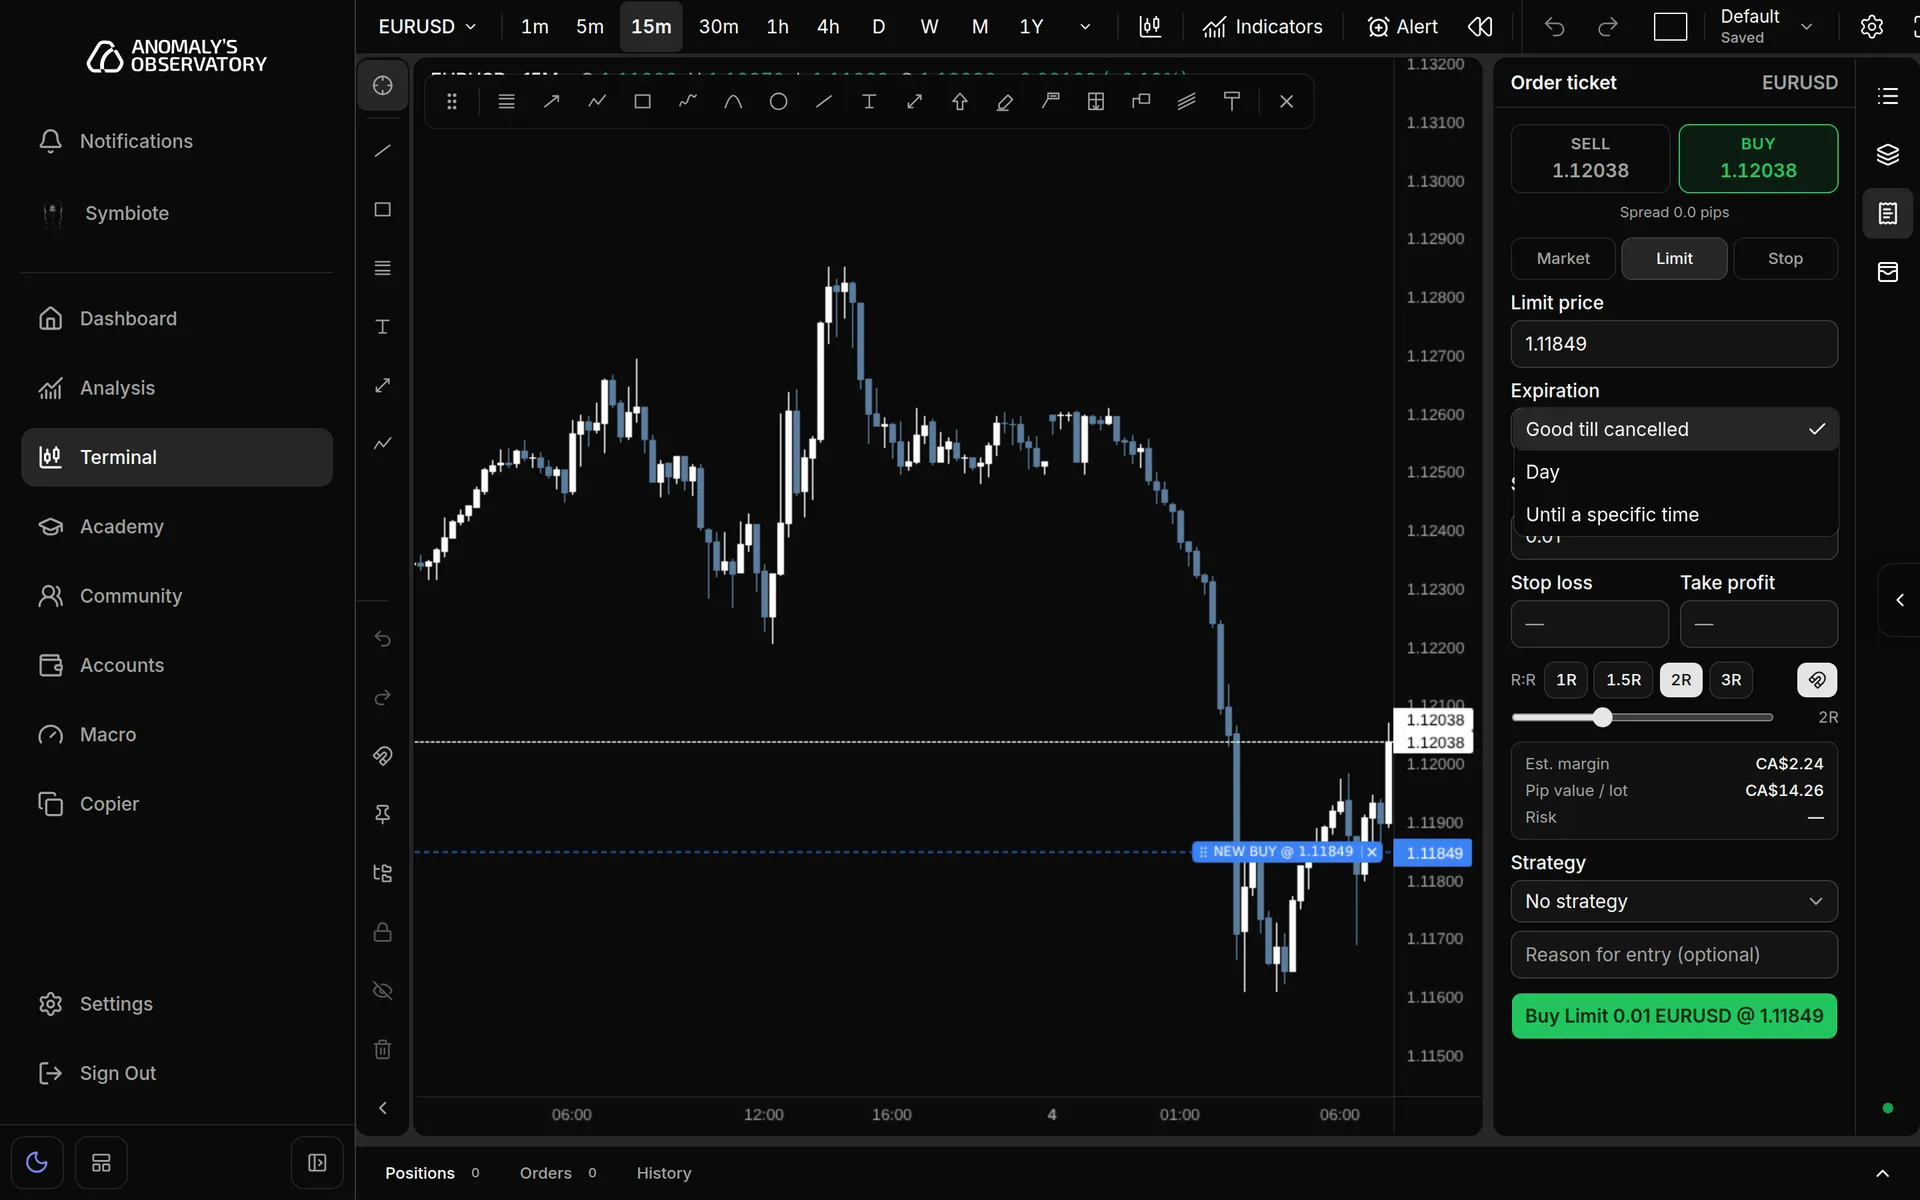Toggle hide all drawings eye icon
1920x1200 pixels.
[x=382, y=991]
